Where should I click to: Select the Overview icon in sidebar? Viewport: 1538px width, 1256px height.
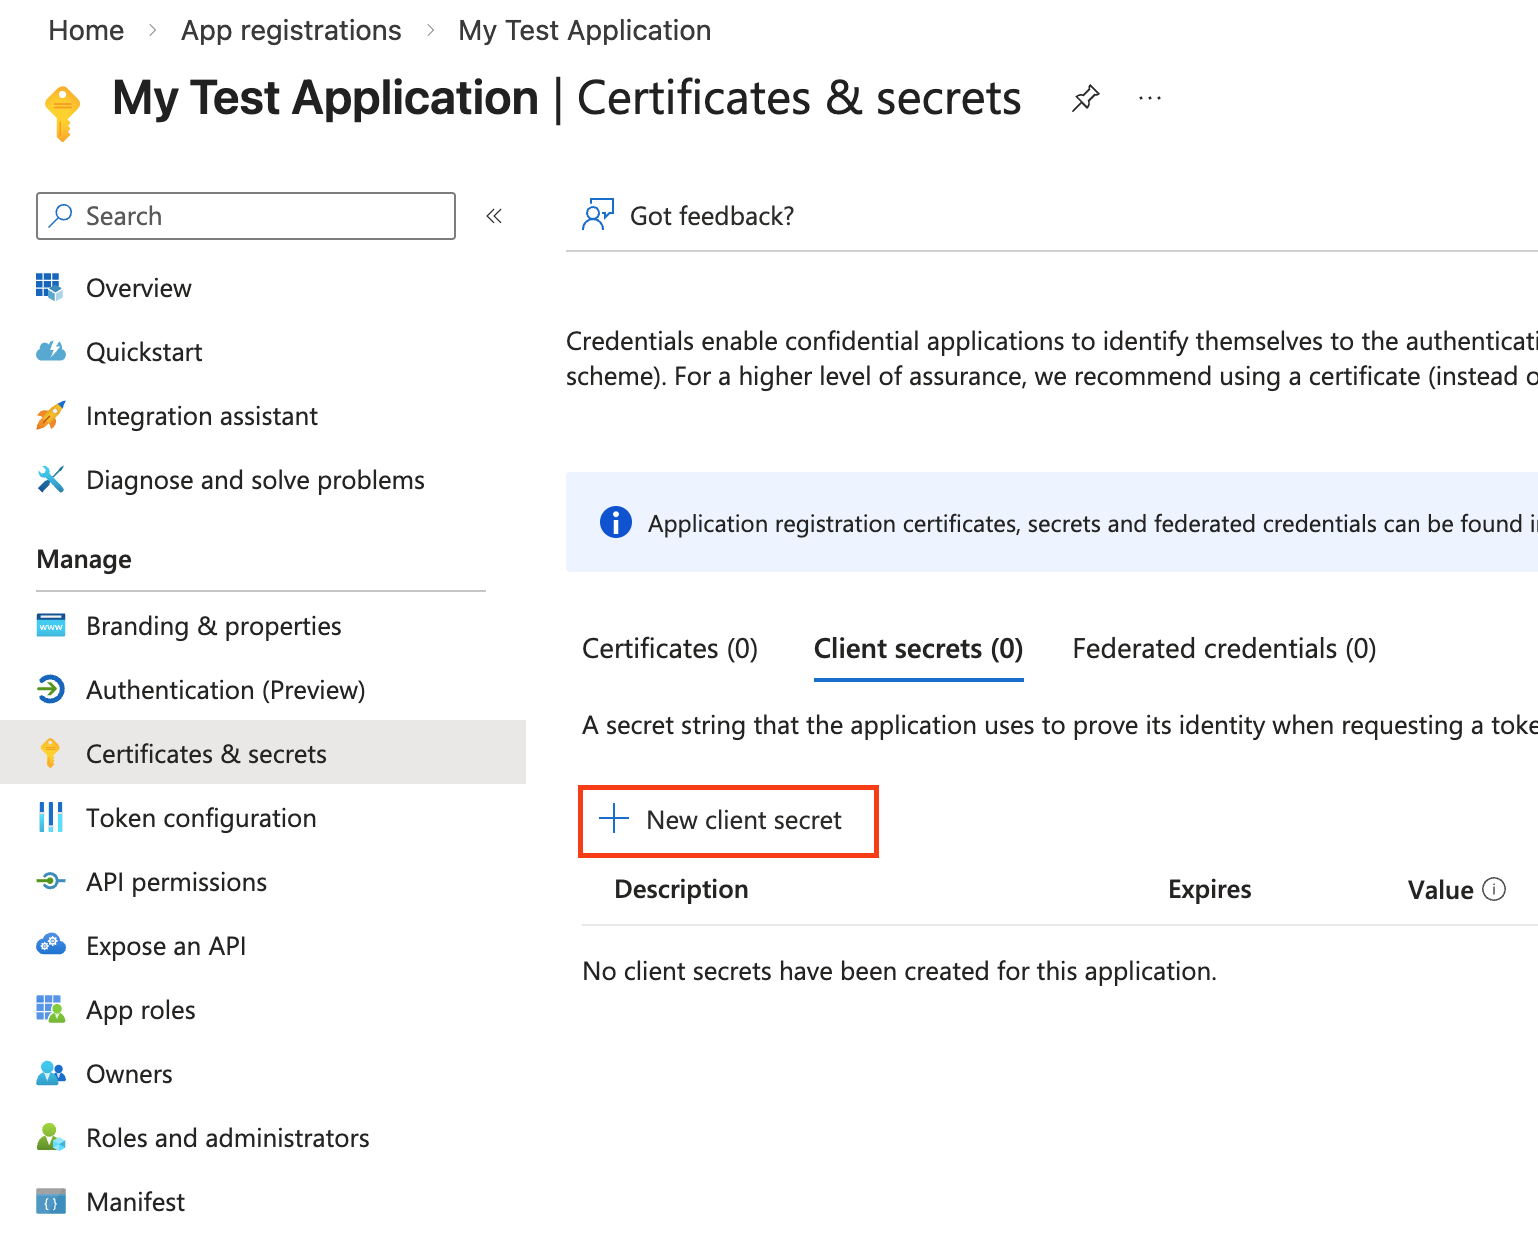pos(49,287)
